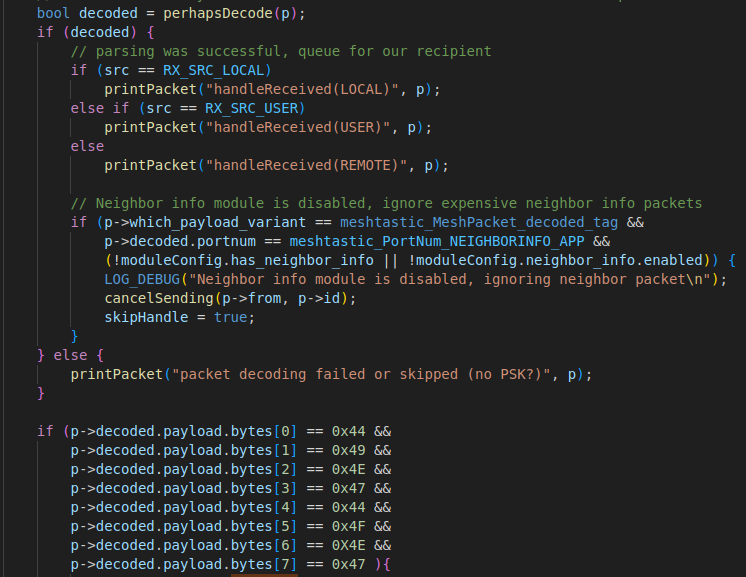Click the comment about Neighbor info module disabled
This screenshot has width=746, height=577.
click(386, 204)
